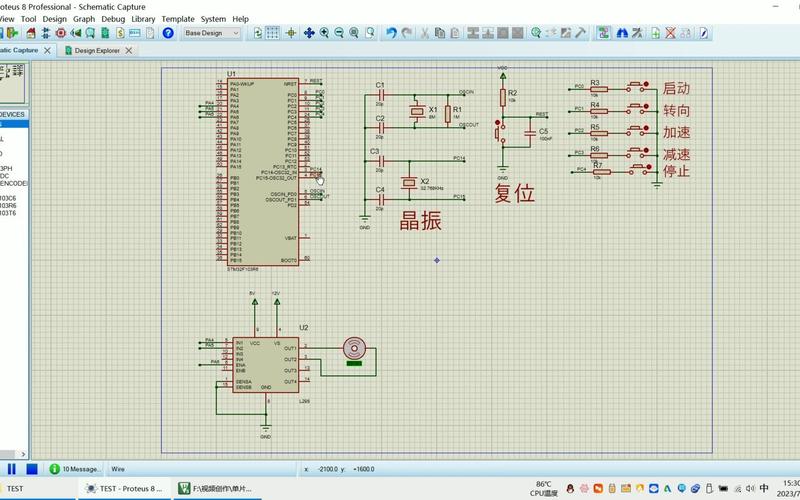
Task: Open the Library menu
Action: coord(143,18)
